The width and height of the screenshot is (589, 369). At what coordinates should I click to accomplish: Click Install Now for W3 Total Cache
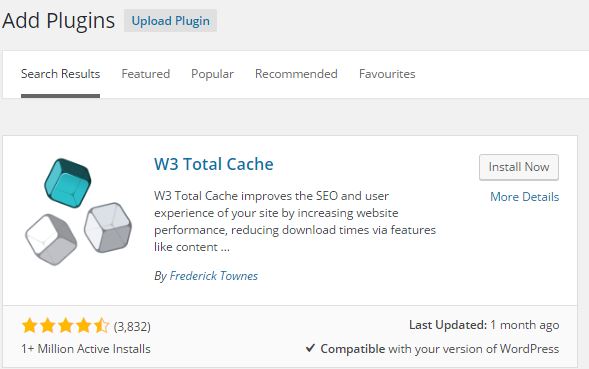click(519, 167)
